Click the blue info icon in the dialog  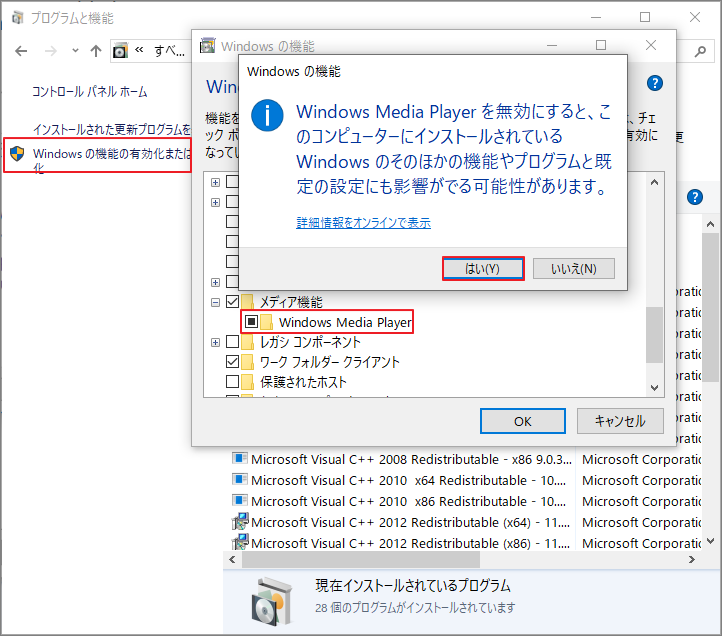coord(267,116)
